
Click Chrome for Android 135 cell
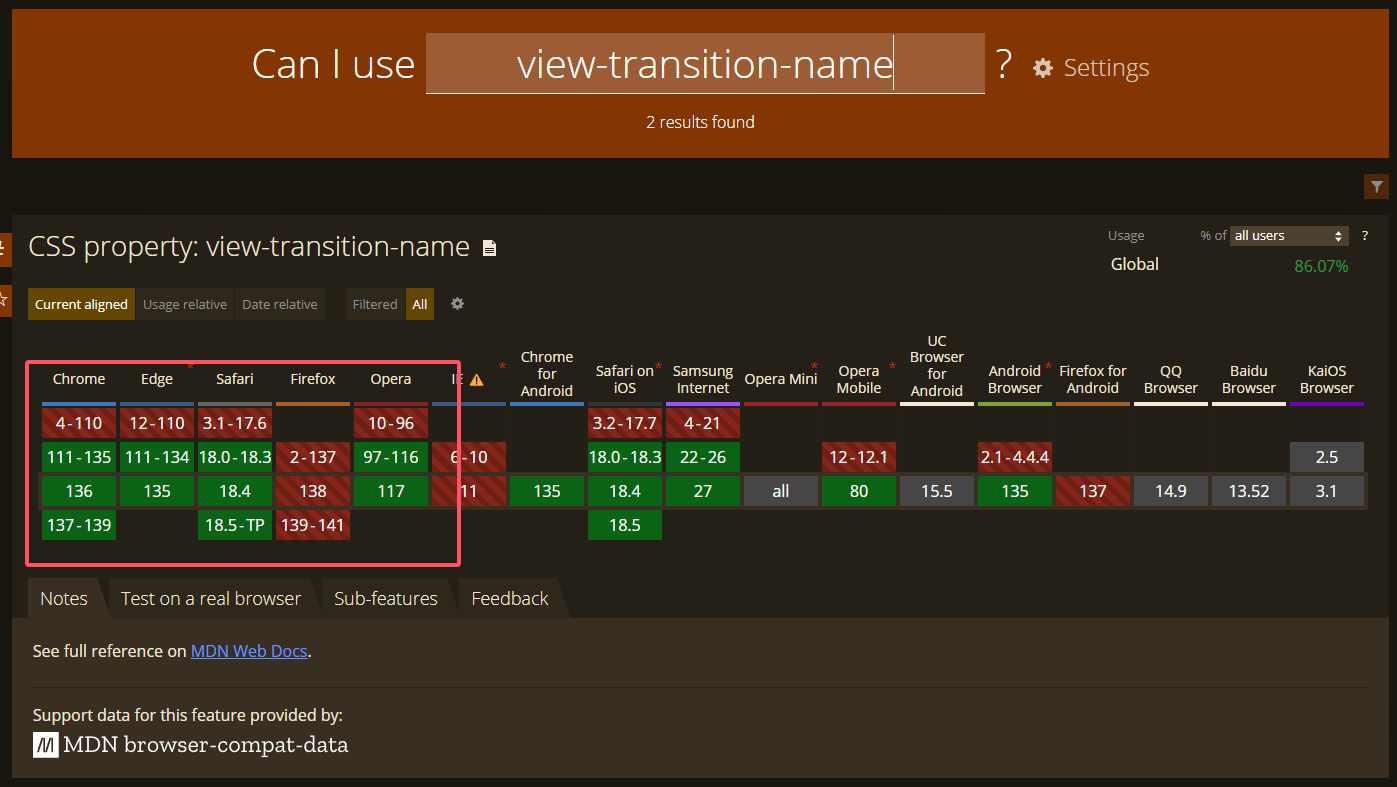point(547,491)
